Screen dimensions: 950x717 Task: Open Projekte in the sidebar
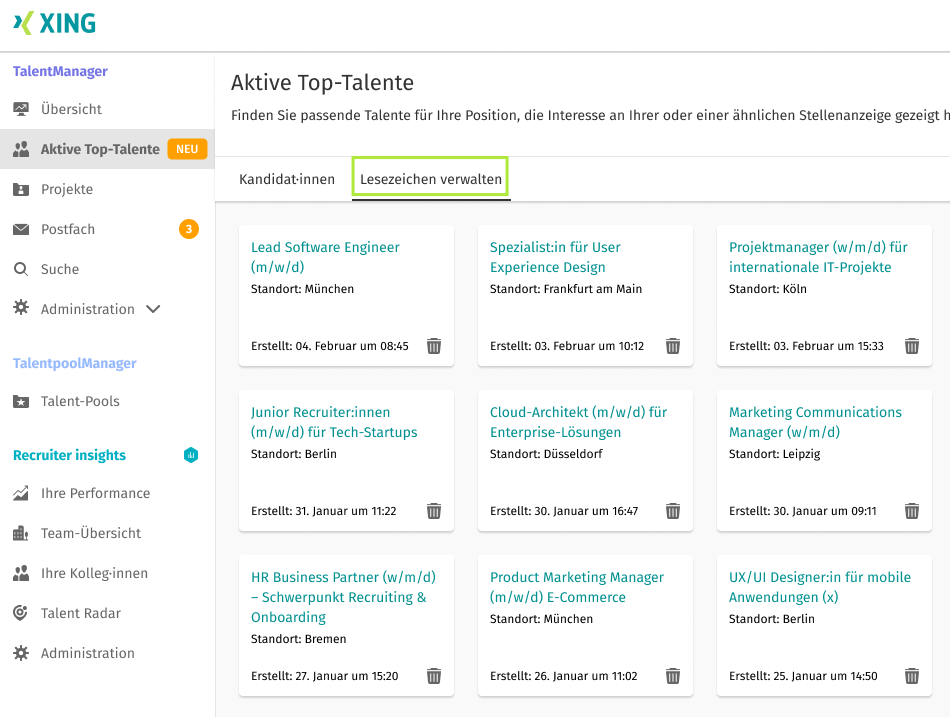(x=66, y=189)
